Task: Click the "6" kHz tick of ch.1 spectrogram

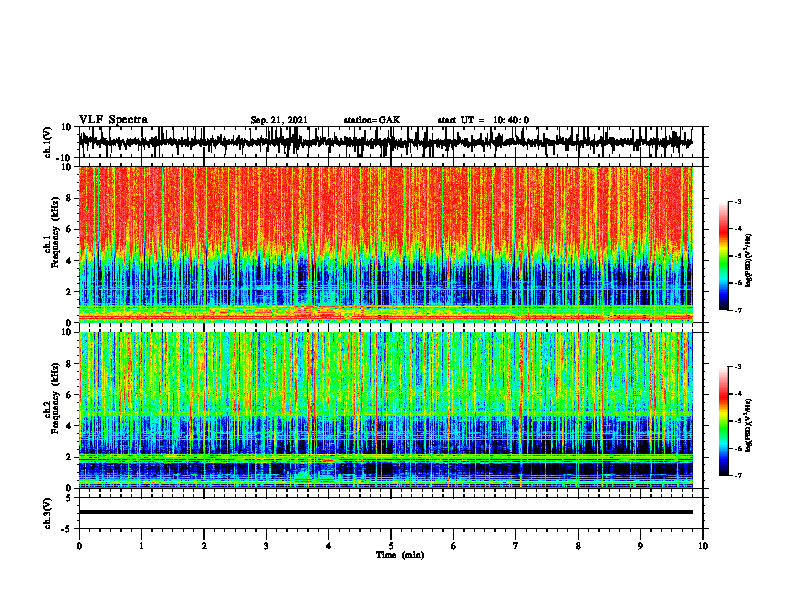Action: 70,230
